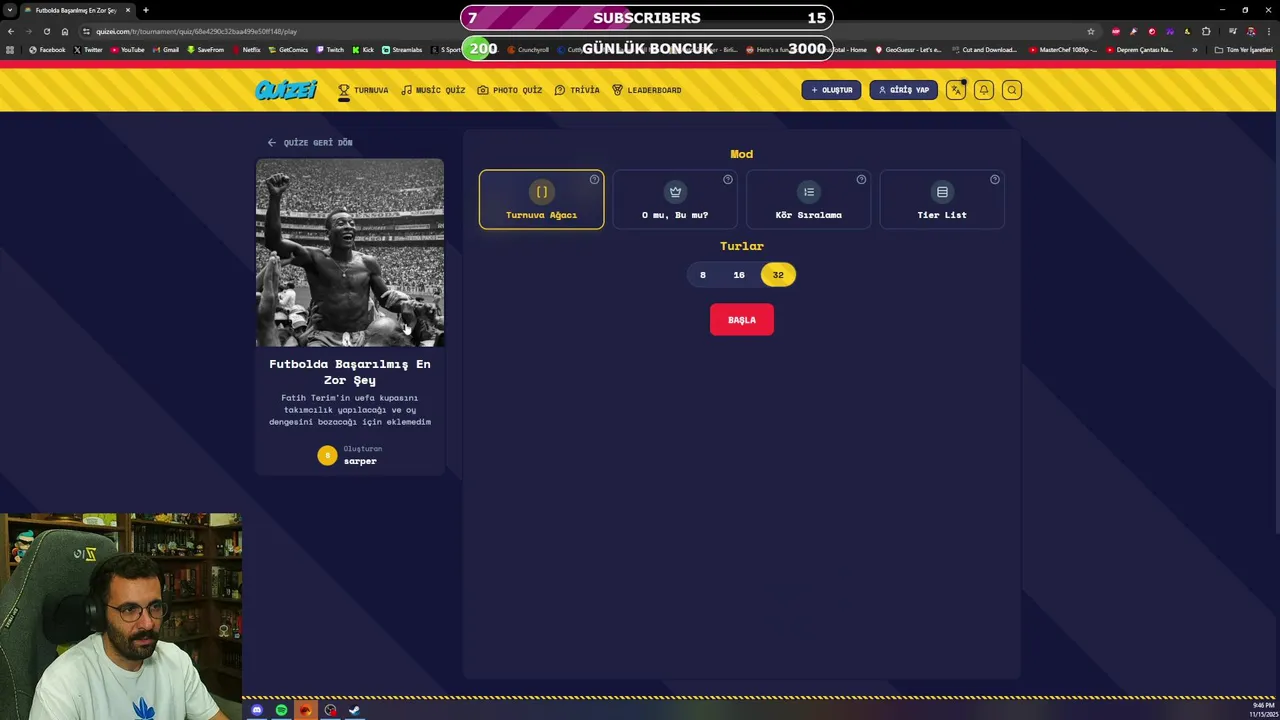Image resolution: width=1280 pixels, height=720 pixels.
Task: Open the Chrome three-dot menu
Action: pos(1269,31)
